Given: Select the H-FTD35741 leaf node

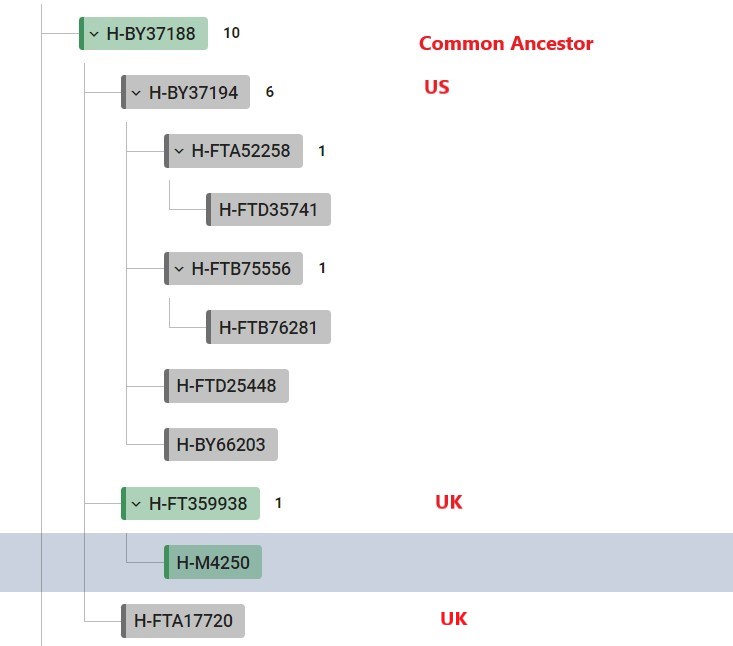Looking at the screenshot, I should [x=268, y=209].
